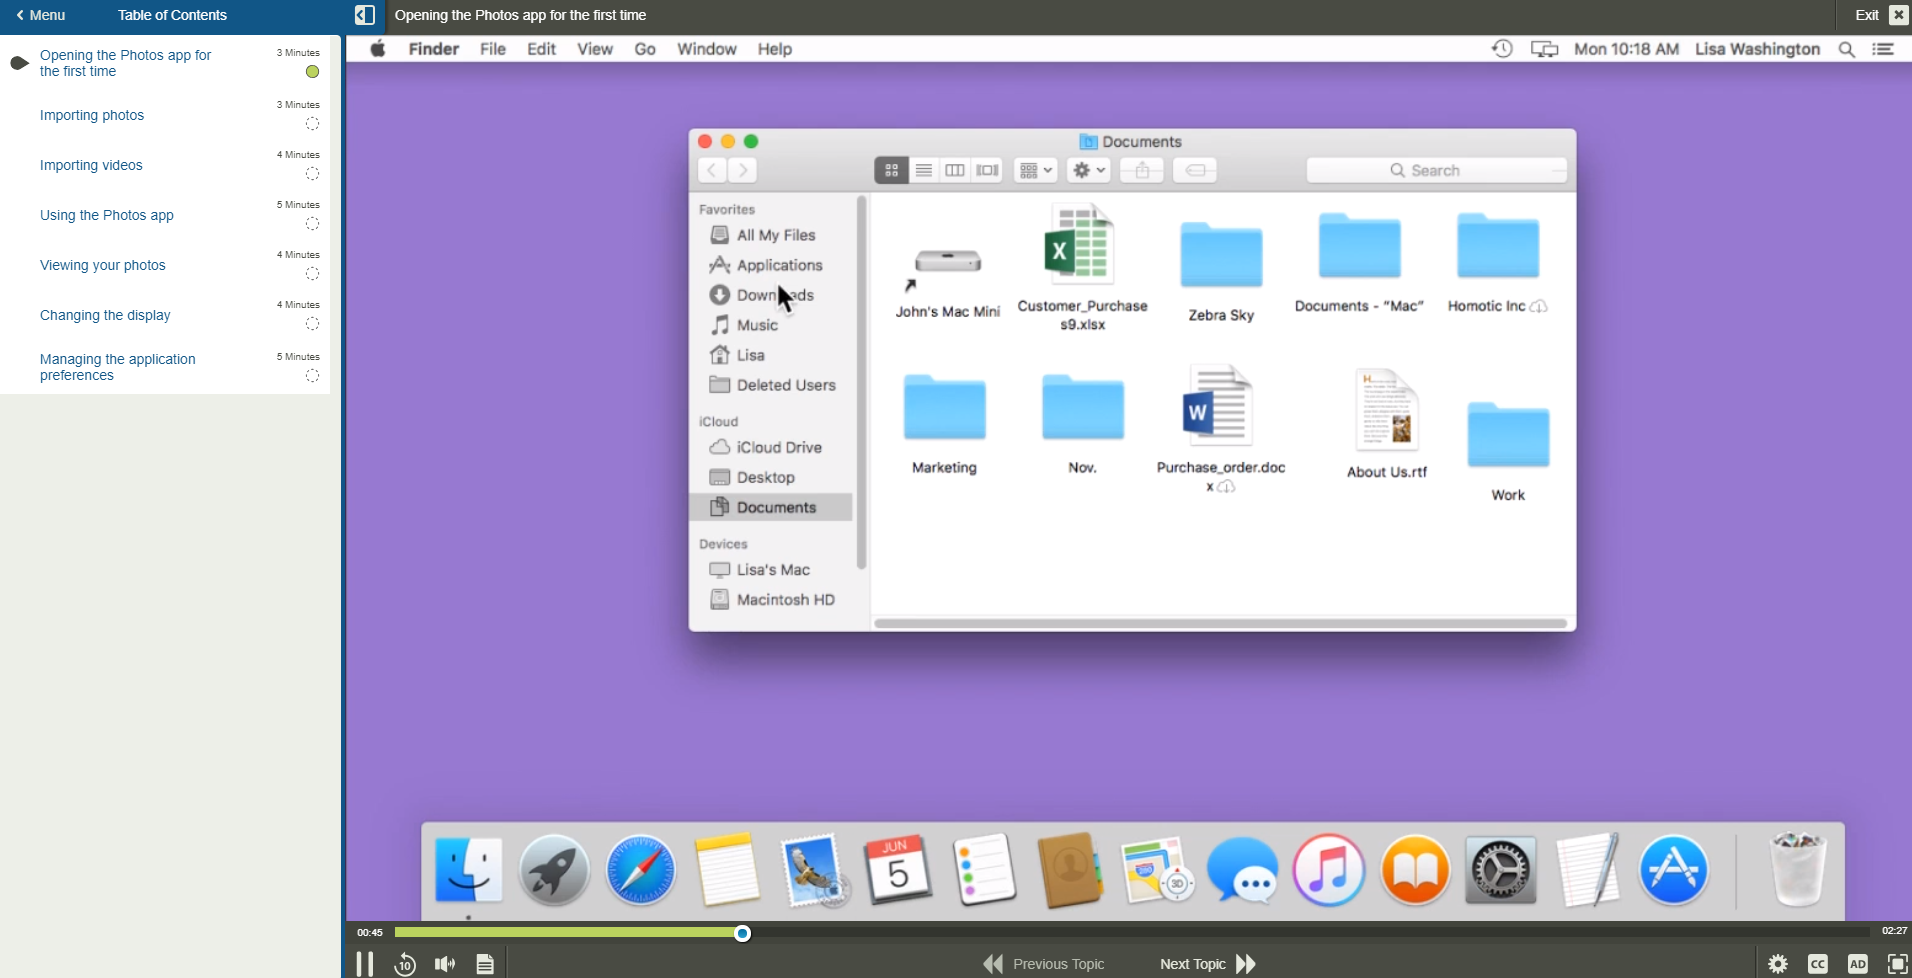The height and width of the screenshot is (978, 1912).
Task: Click the Search field in the Finder window
Action: click(x=1435, y=170)
